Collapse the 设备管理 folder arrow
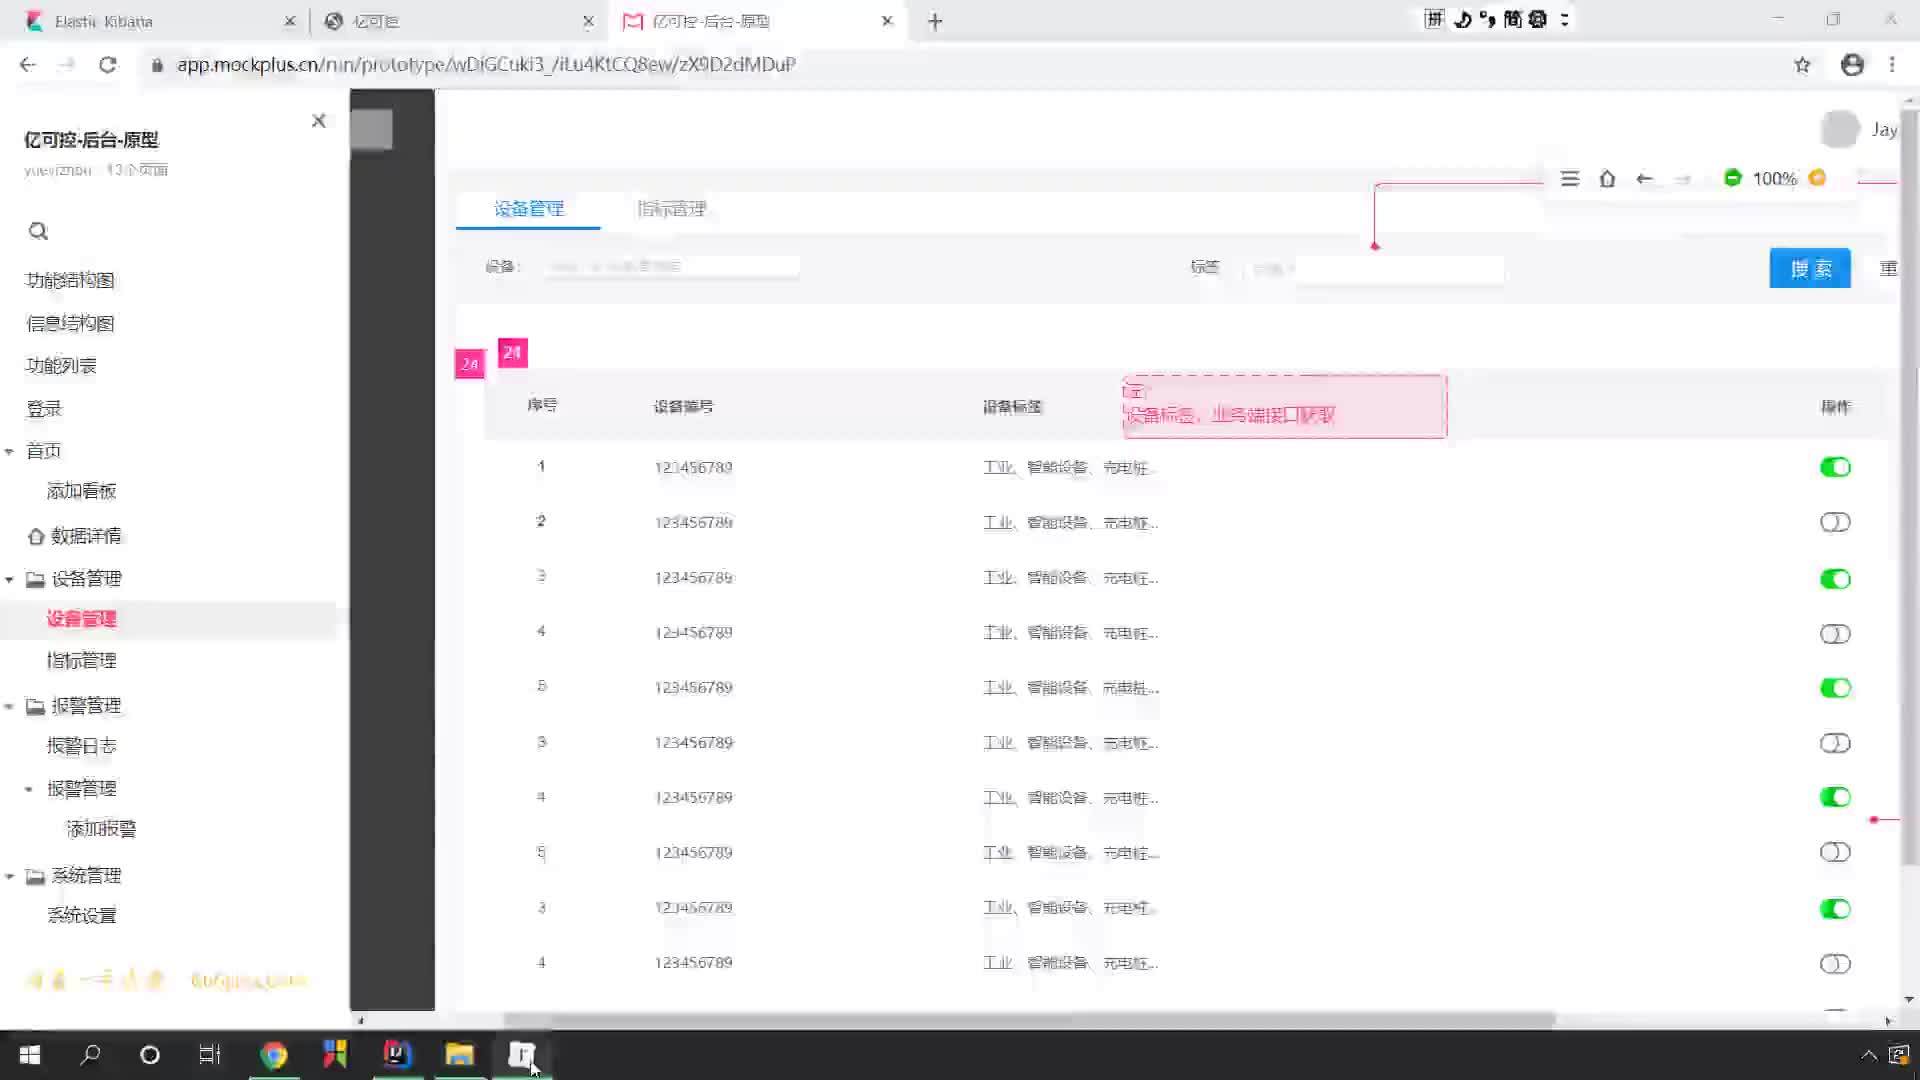 [9, 579]
